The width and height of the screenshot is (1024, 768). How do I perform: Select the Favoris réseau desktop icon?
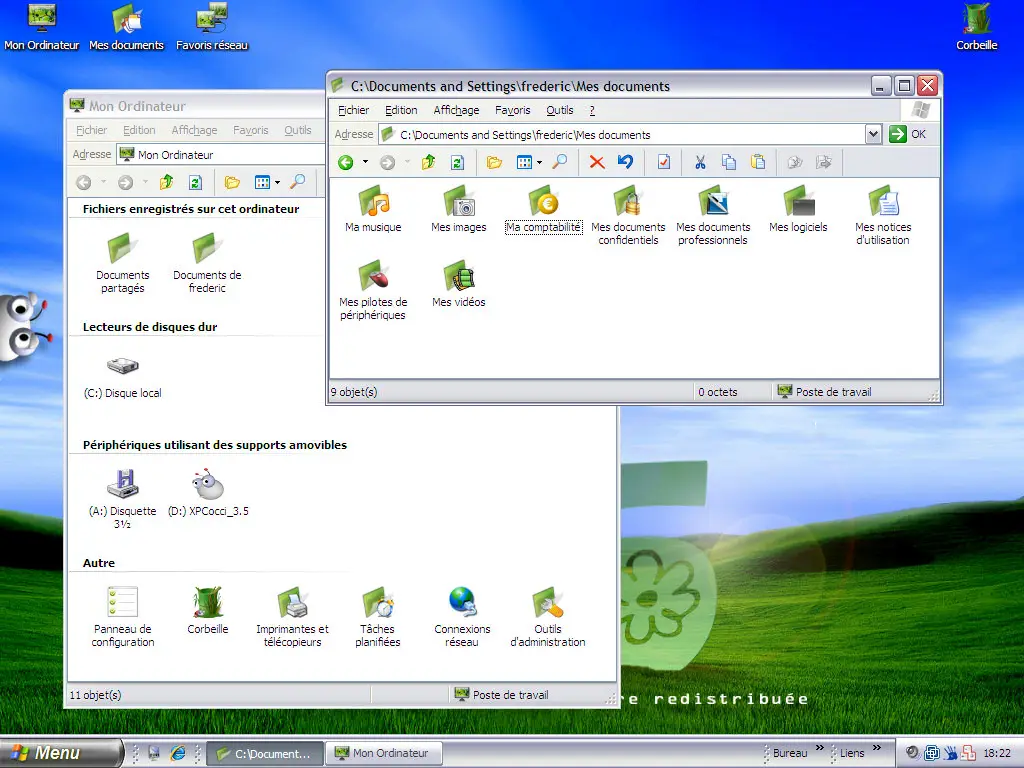point(212,27)
